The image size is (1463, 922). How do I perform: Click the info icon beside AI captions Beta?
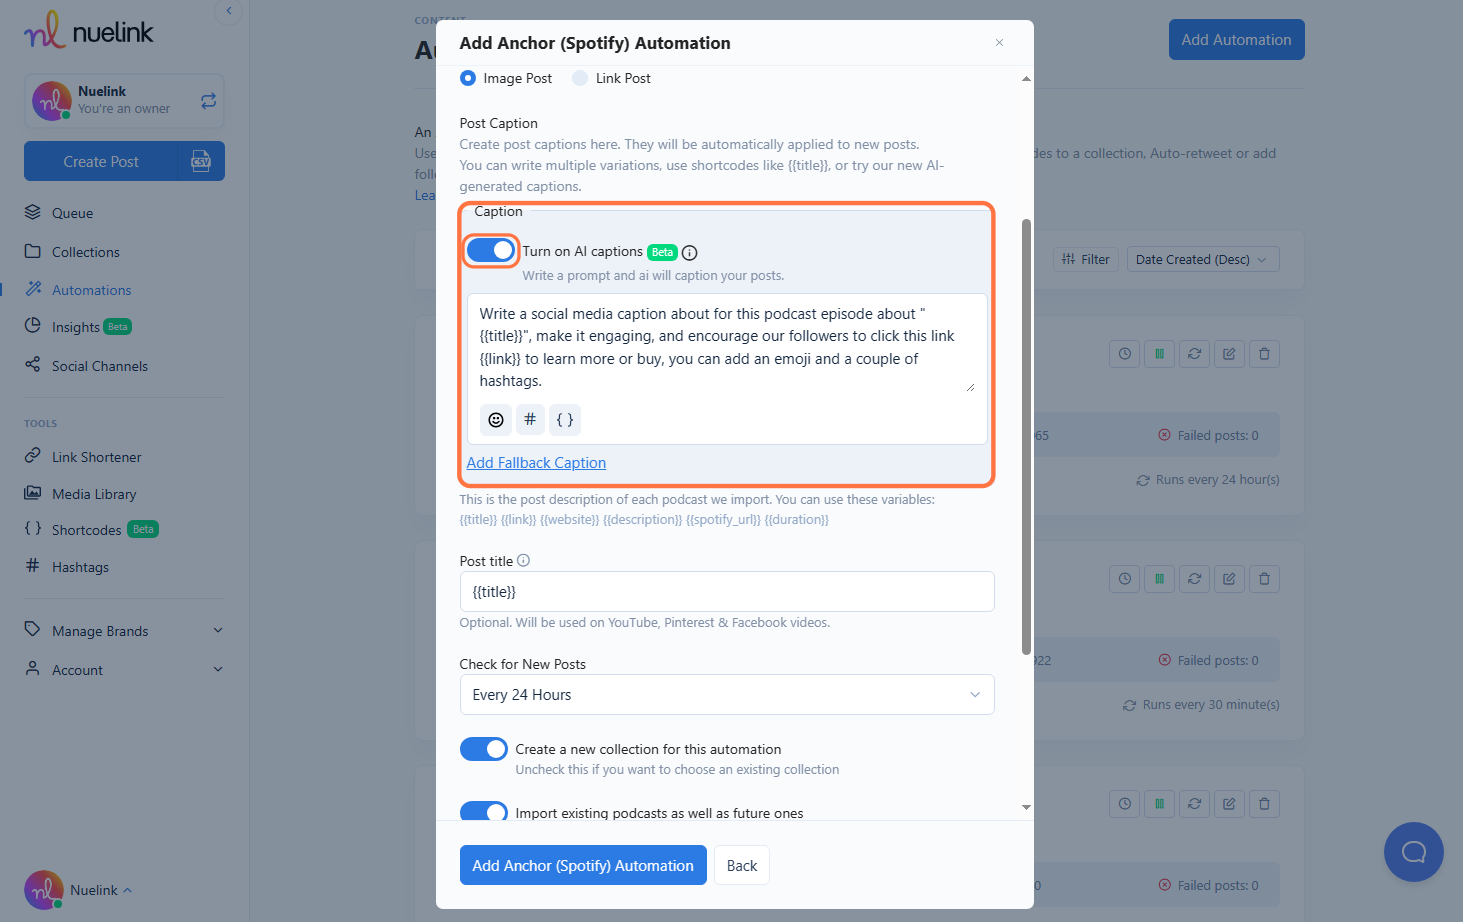point(690,253)
